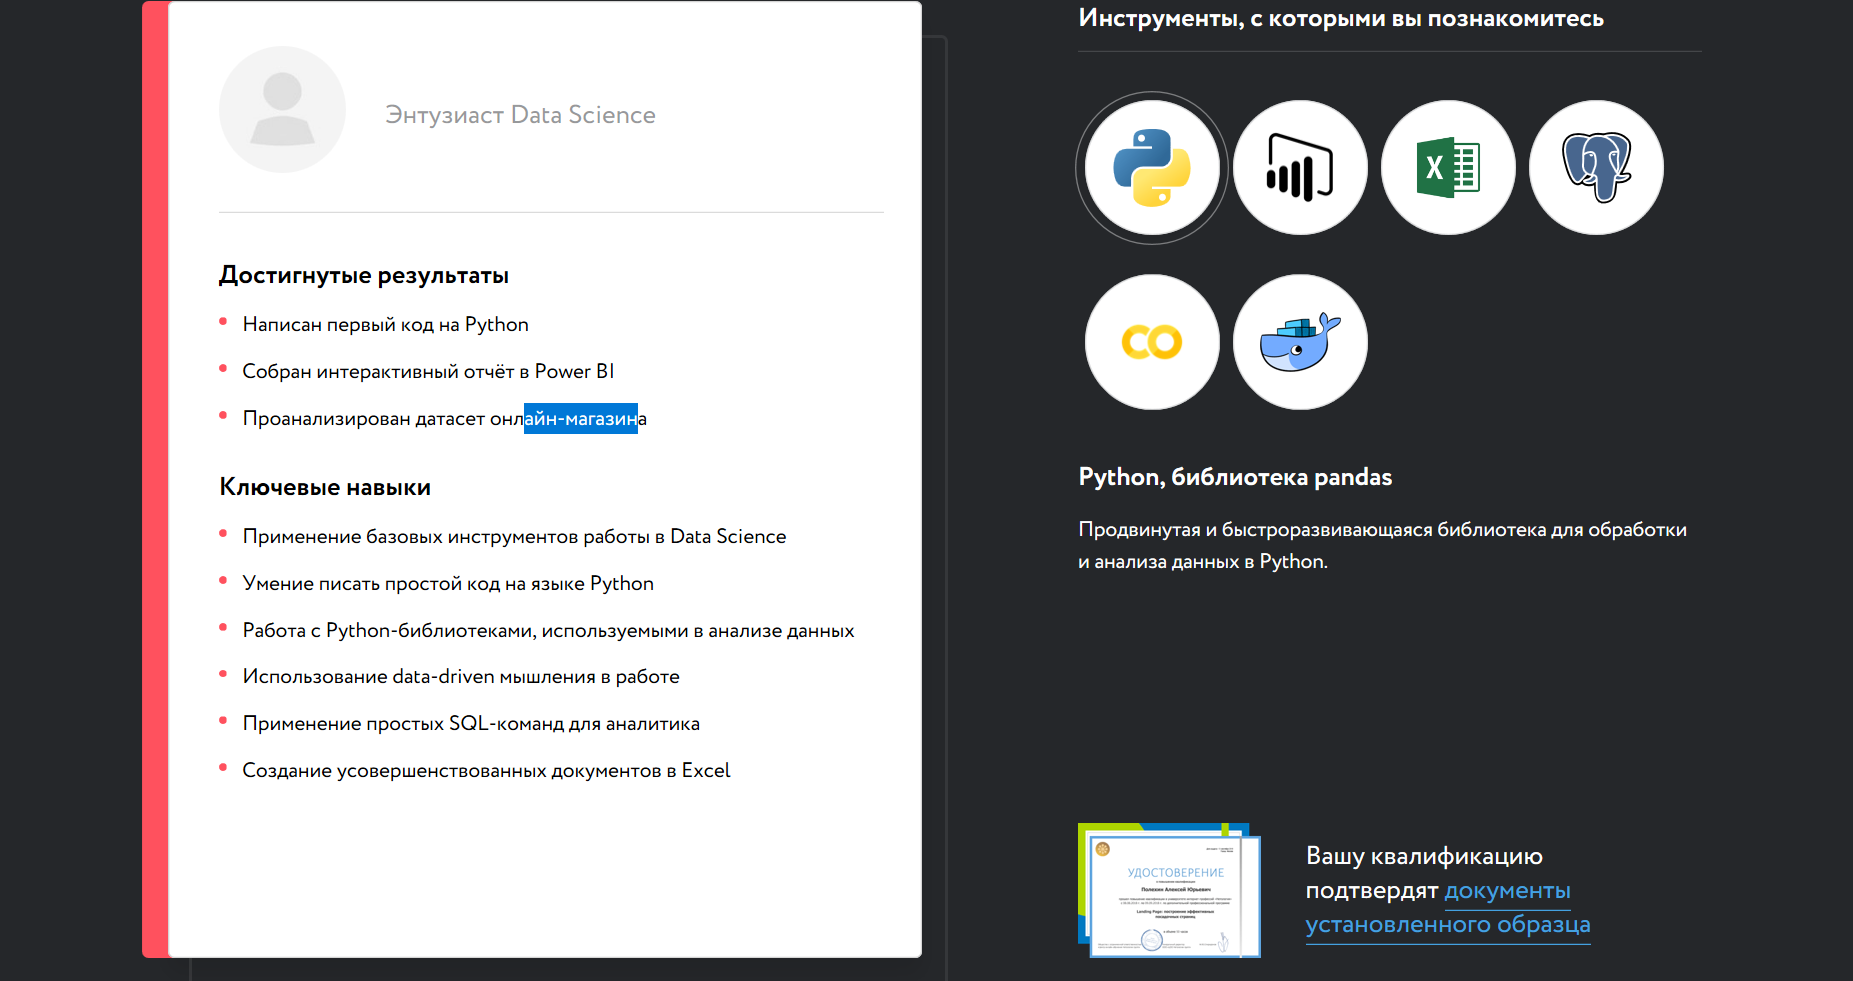Viewport: 1853px width, 981px height.
Task: Click the 'Энтузиаст Data Science' title
Action: pos(520,115)
